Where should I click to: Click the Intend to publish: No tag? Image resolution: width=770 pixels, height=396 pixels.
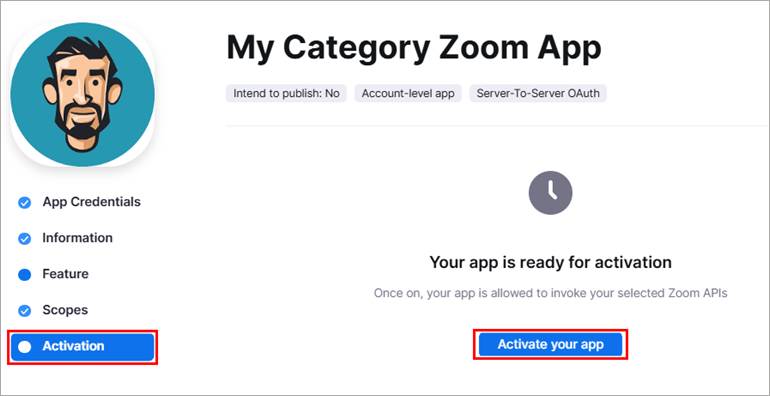coord(286,93)
